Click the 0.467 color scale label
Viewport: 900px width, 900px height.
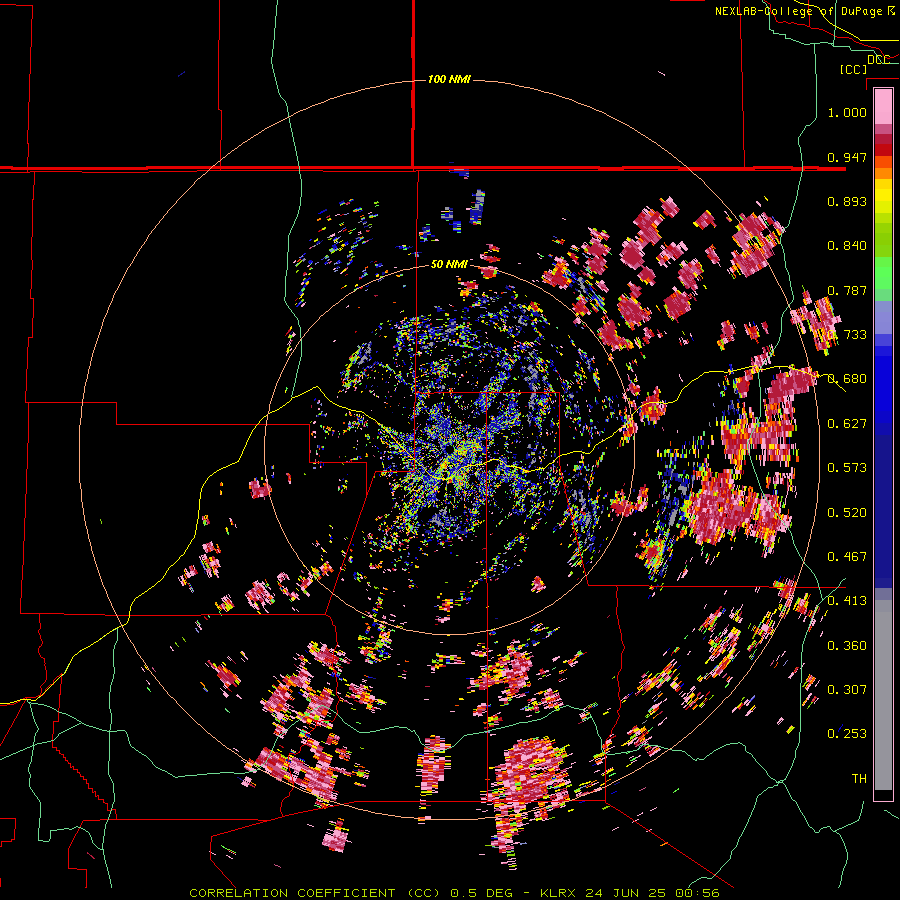coord(847,557)
